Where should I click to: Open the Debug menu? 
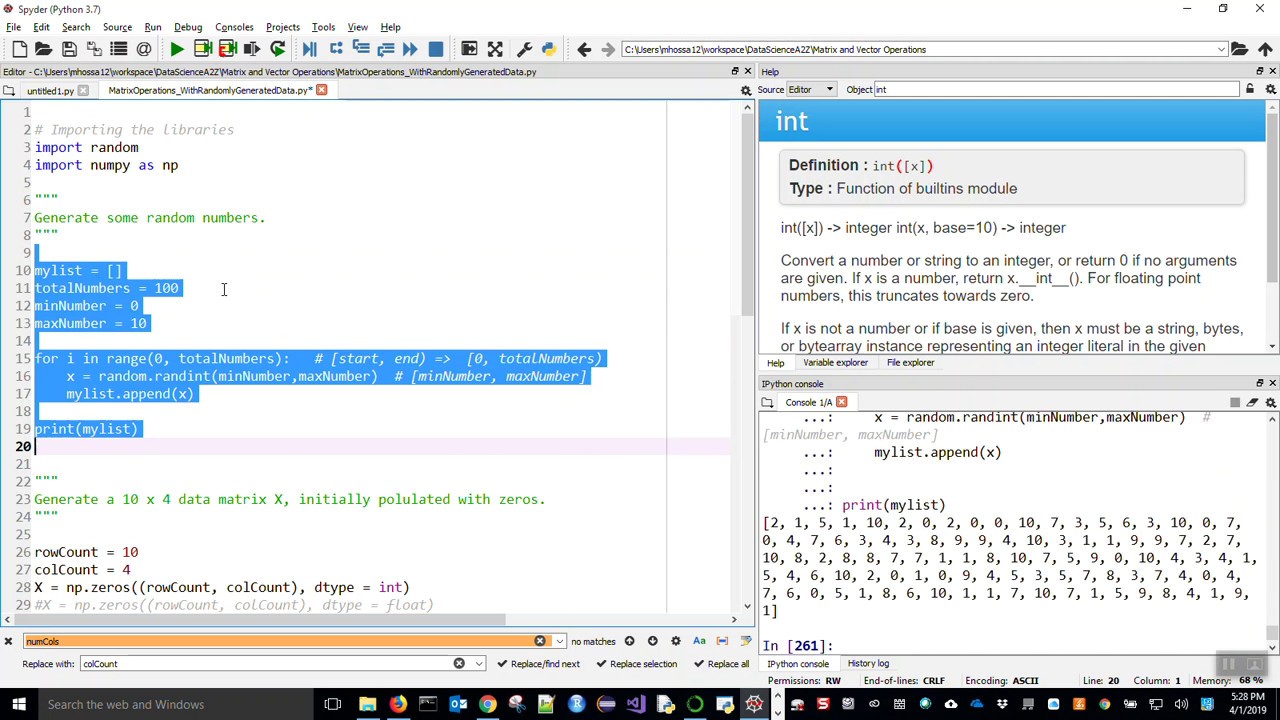(188, 27)
